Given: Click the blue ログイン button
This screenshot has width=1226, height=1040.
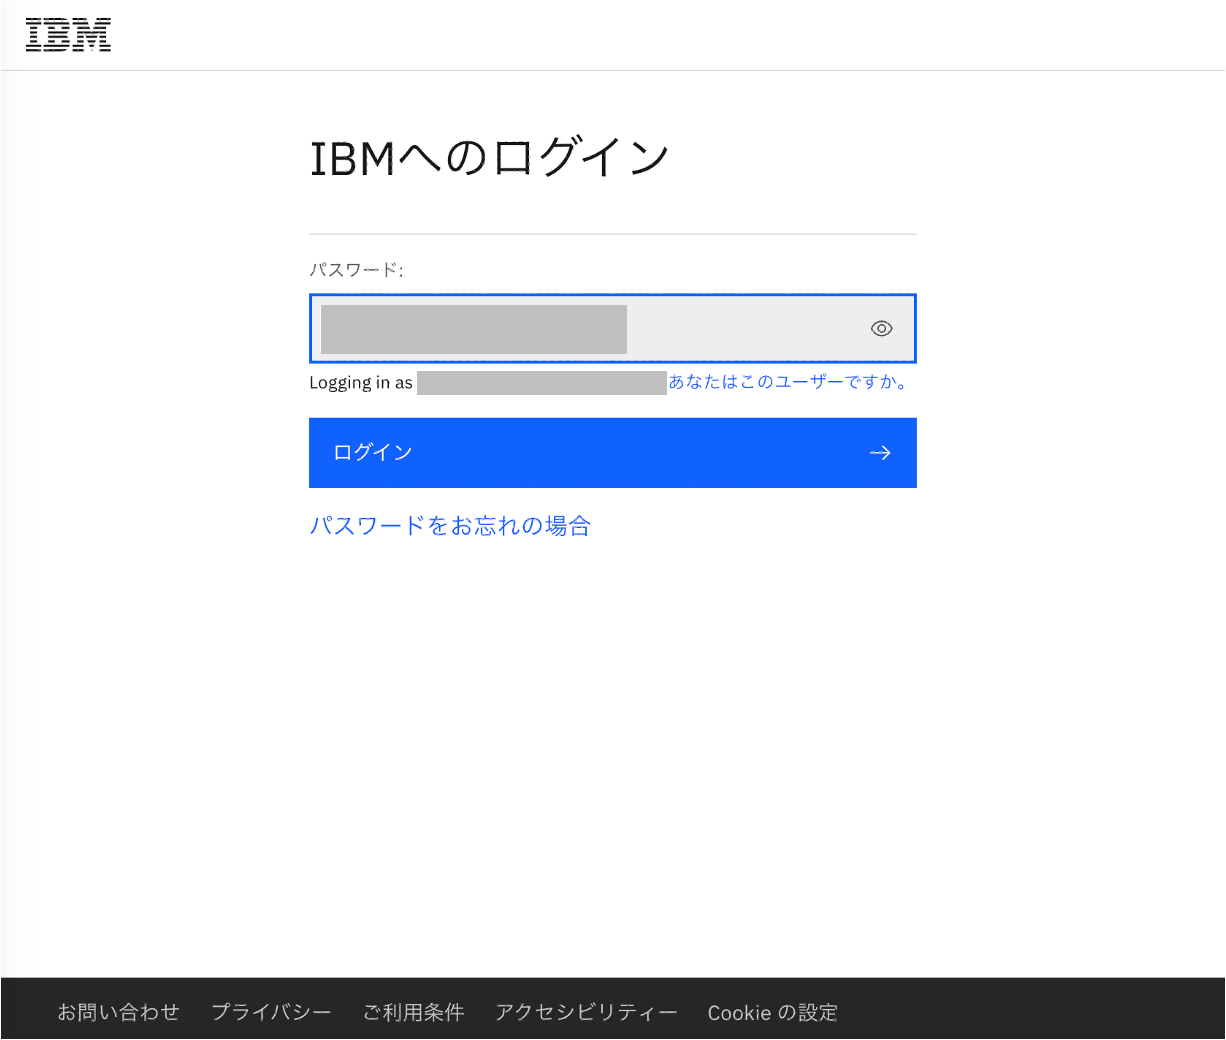Looking at the screenshot, I should click(x=613, y=453).
